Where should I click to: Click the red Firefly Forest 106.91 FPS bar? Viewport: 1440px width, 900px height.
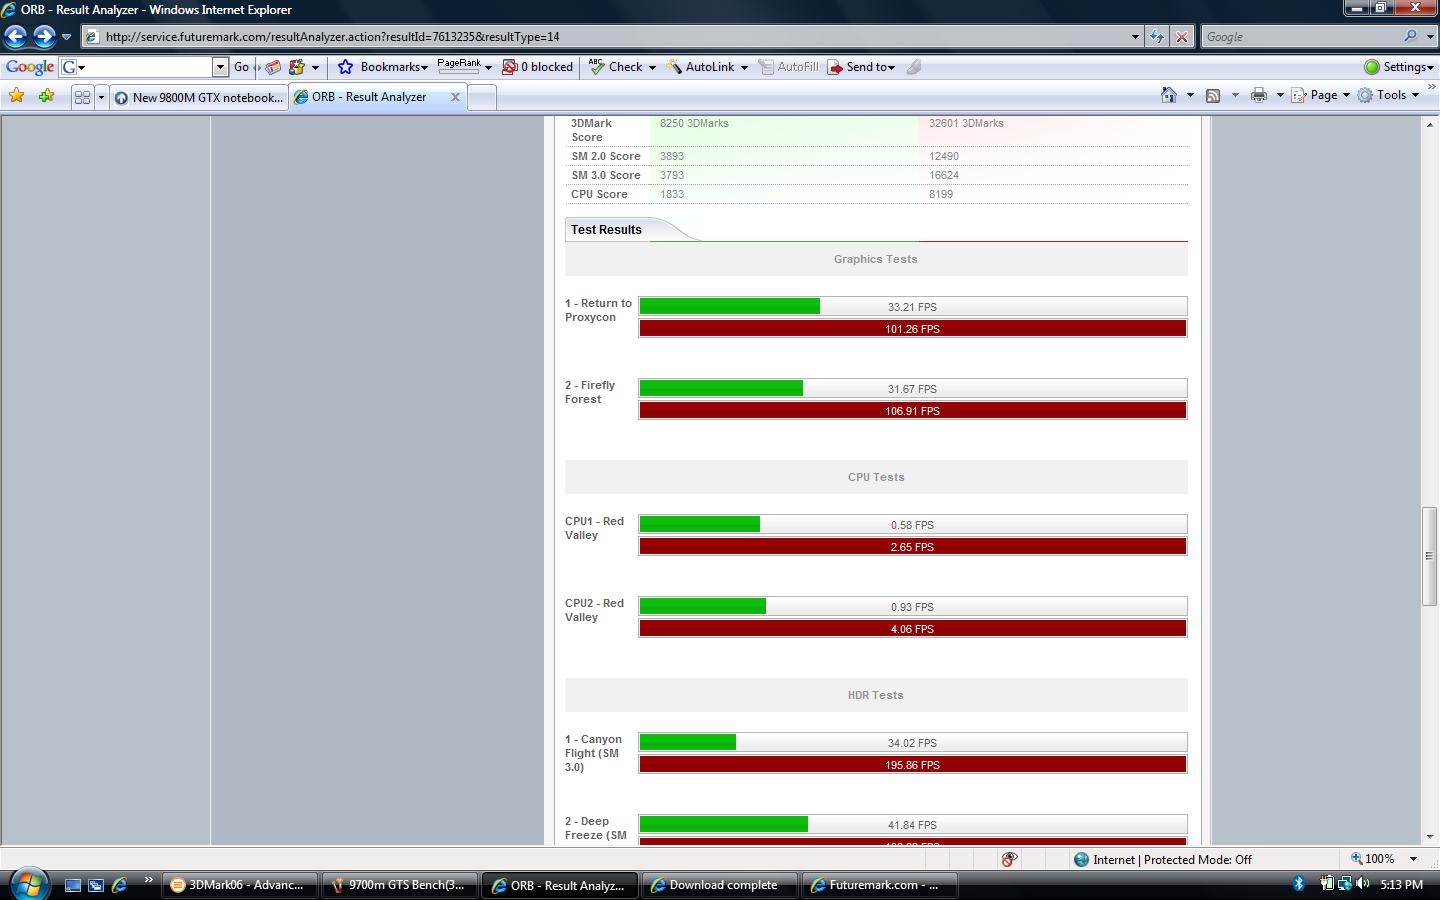click(x=912, y=410)
